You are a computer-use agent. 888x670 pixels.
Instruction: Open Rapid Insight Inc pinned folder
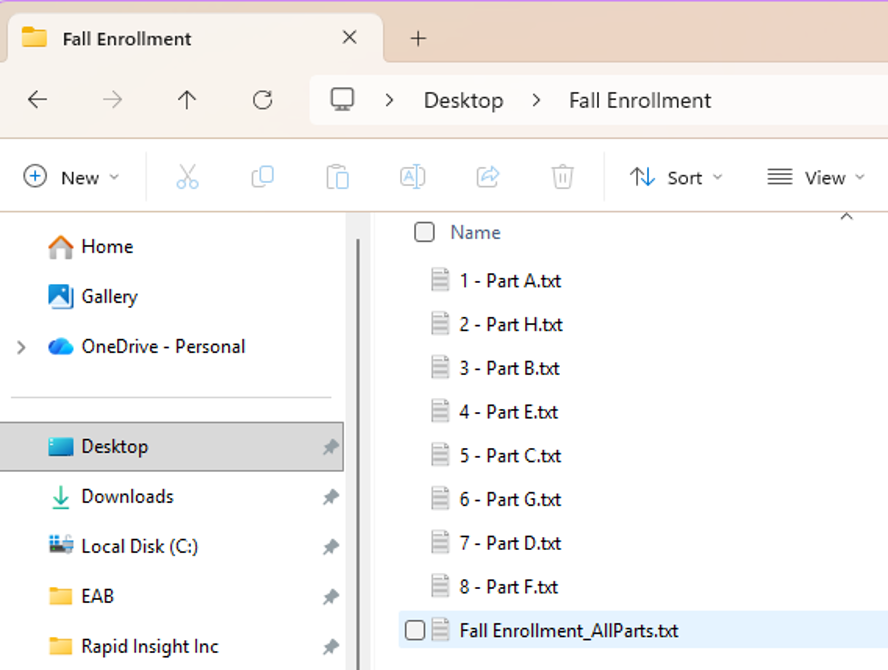point(134,646)
